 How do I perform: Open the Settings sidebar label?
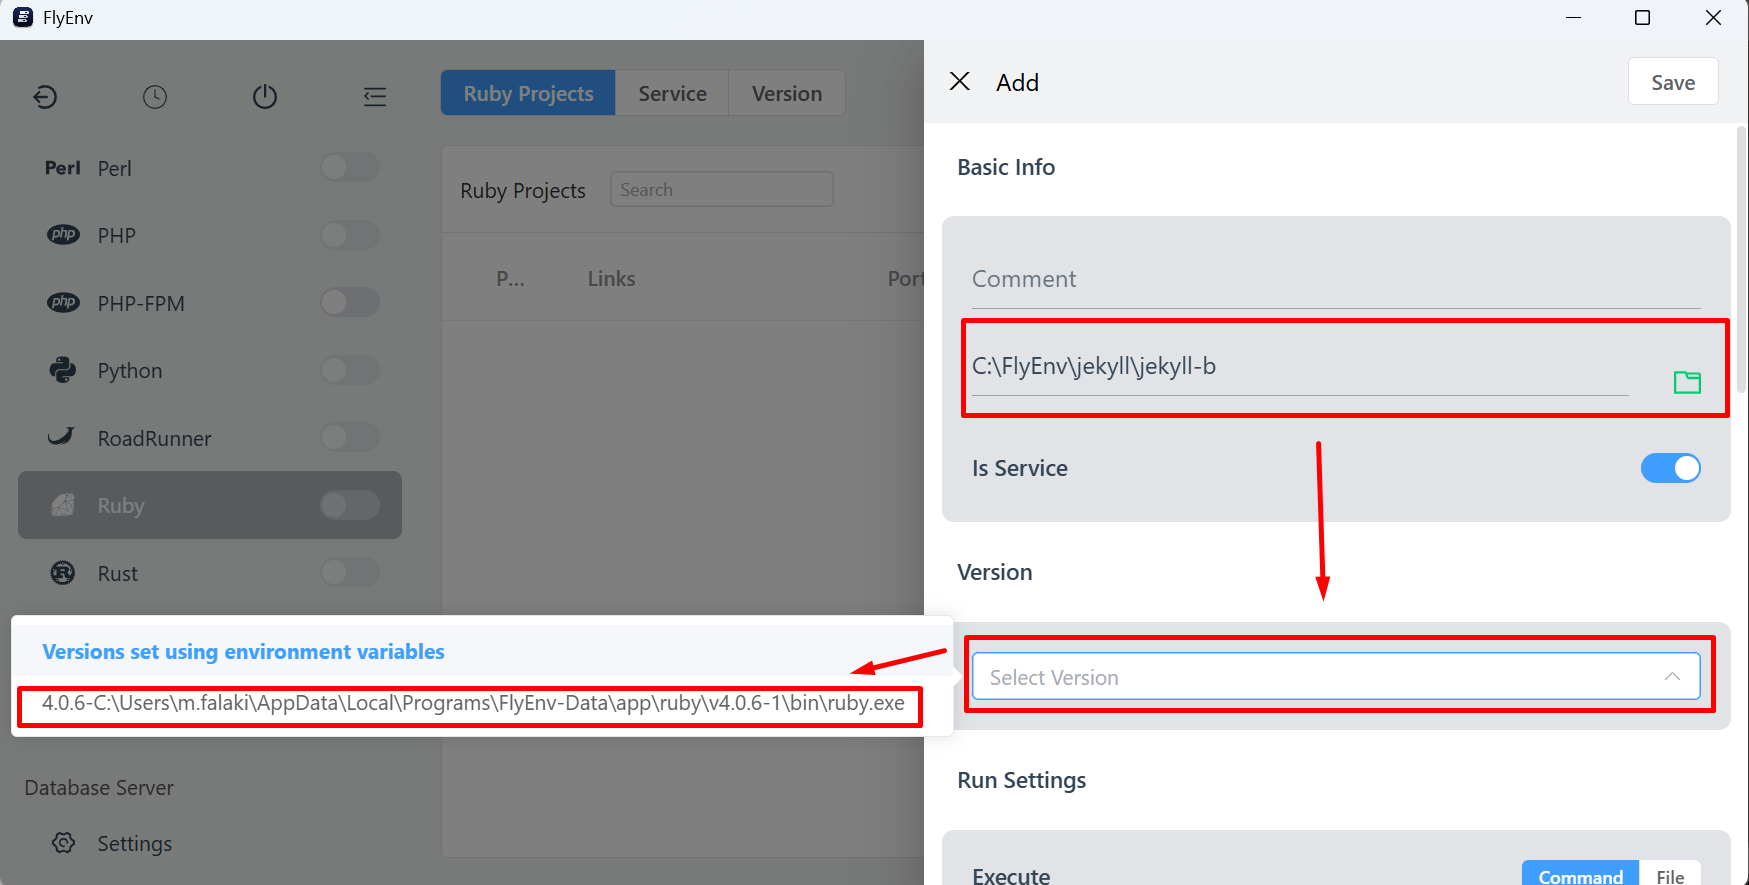pyautogui.click(x=135, y=844)
